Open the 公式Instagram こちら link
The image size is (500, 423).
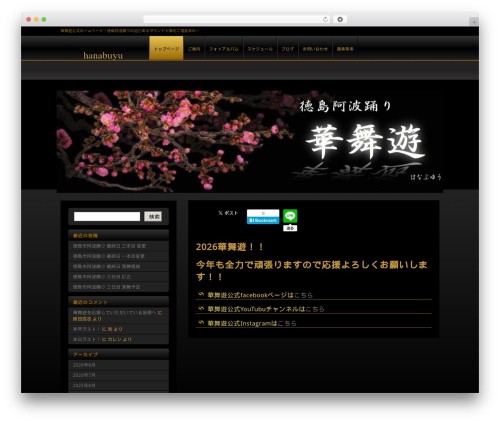click(287, 323)
